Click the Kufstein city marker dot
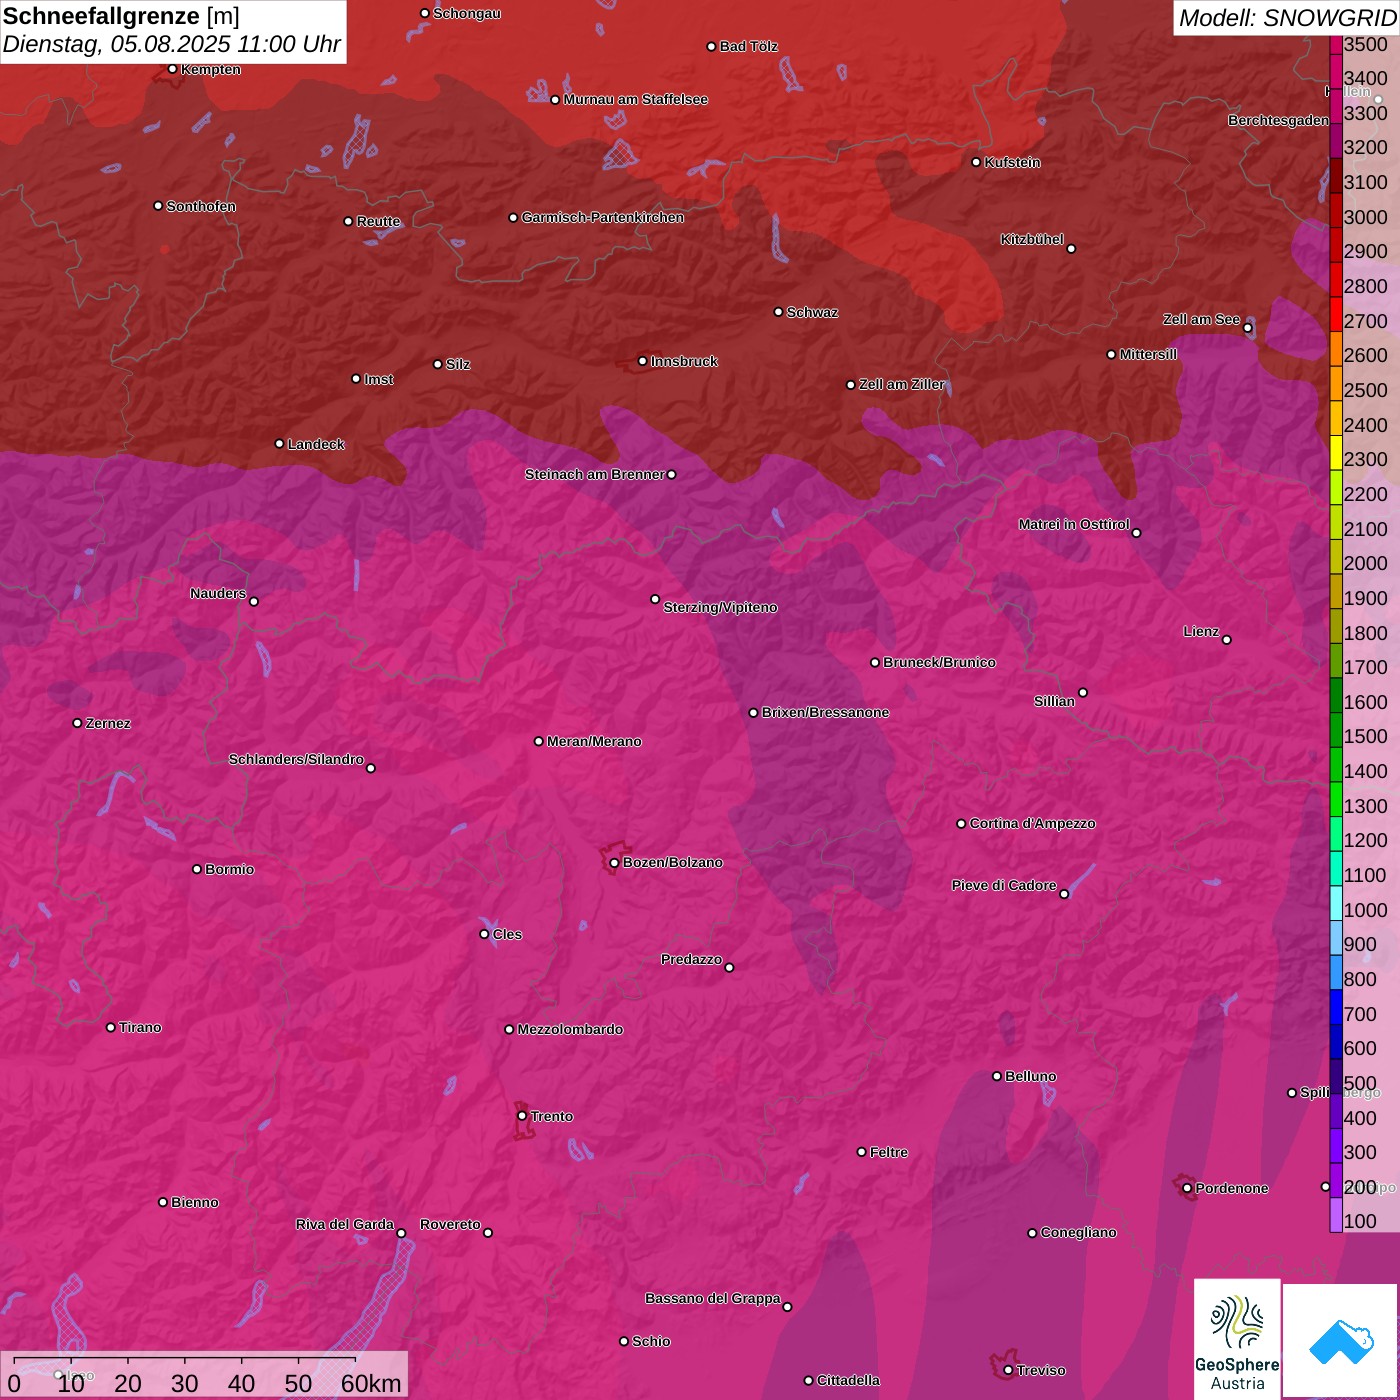The image size is (1400, 1400). [977, 162]
